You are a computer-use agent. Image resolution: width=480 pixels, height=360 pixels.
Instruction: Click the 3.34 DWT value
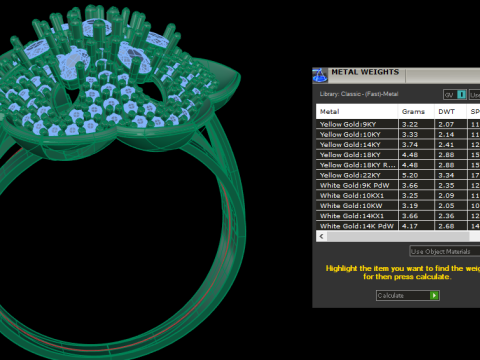tap(446, 175)
